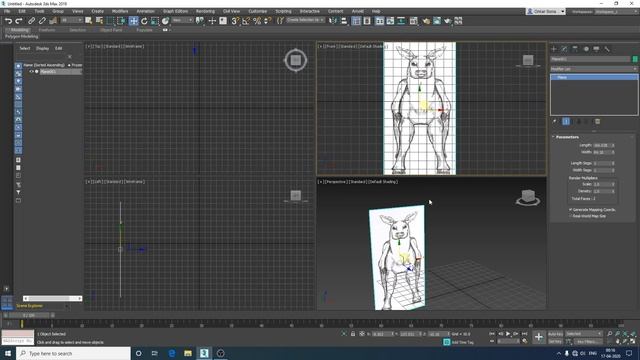The width and height of the screenshot is (640, 360).
Task: Click the Remove Modifier trash icon
Action: click(598, 121)
